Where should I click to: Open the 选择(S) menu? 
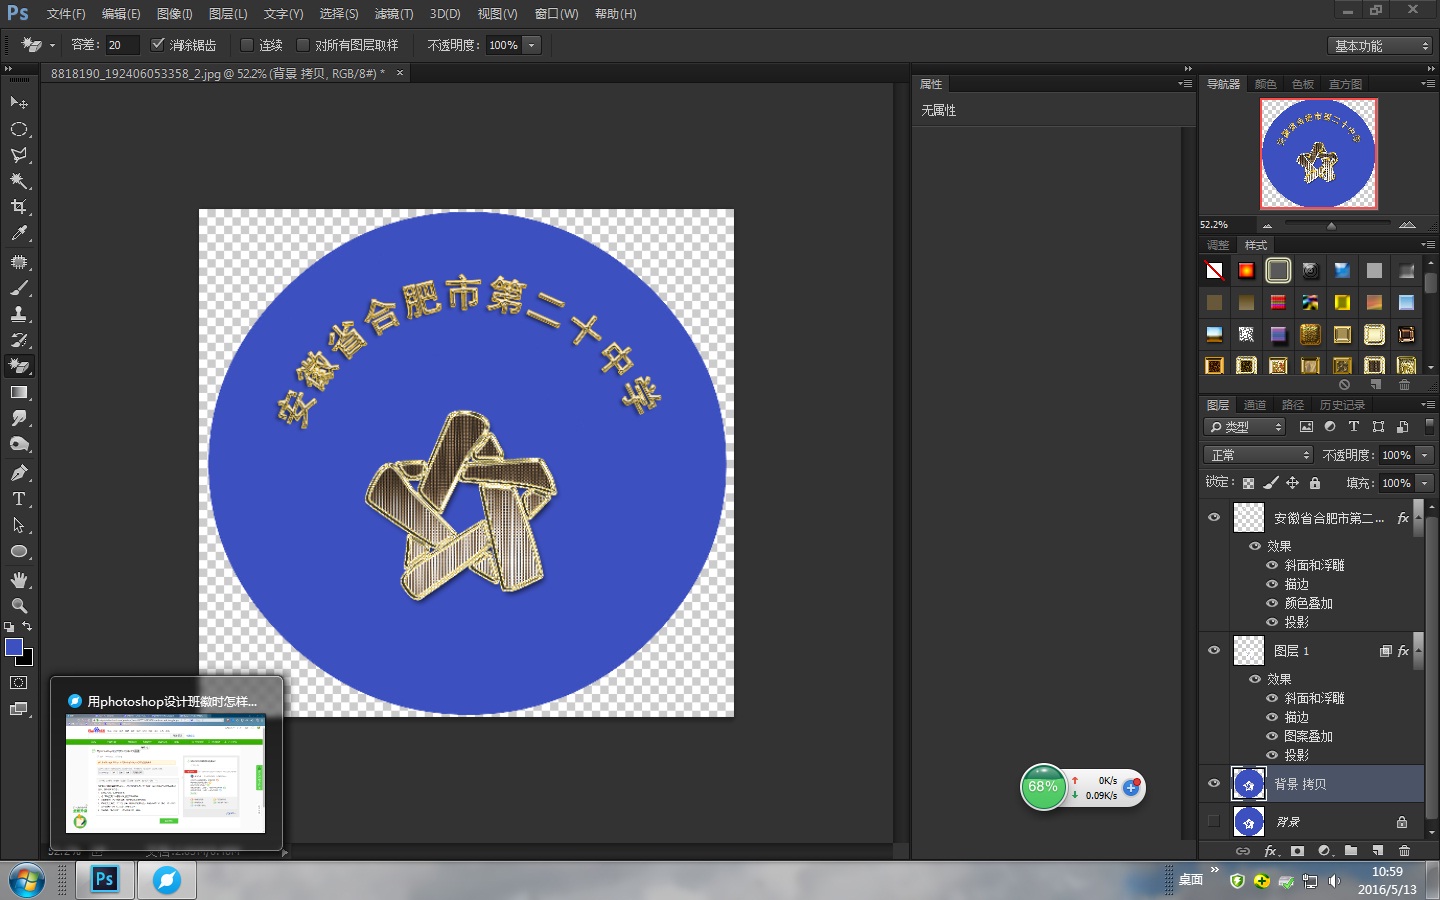click(x=339, y=14)
